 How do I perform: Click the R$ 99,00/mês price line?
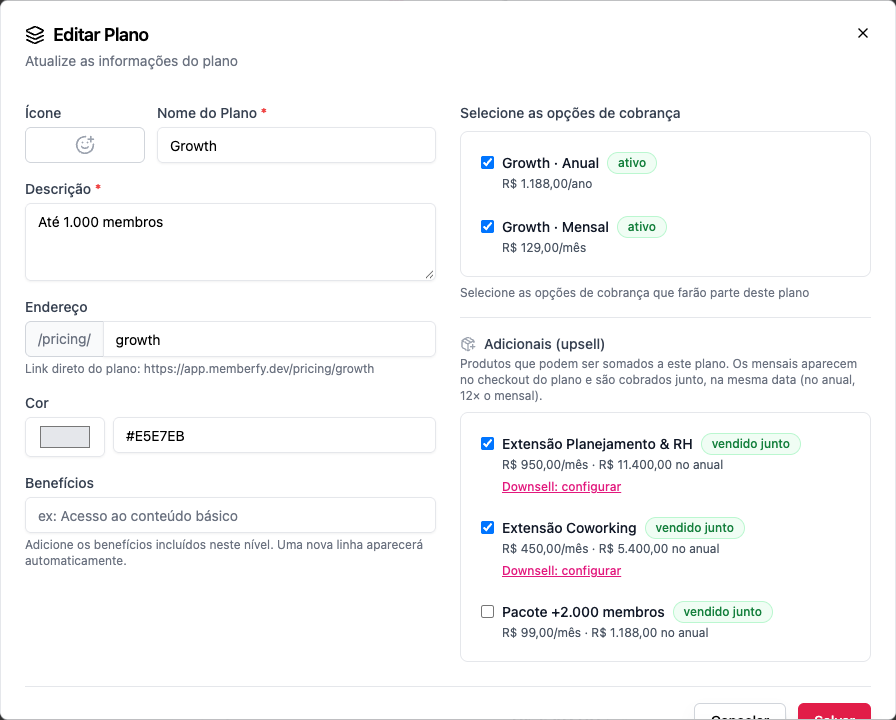click(605, 633)
